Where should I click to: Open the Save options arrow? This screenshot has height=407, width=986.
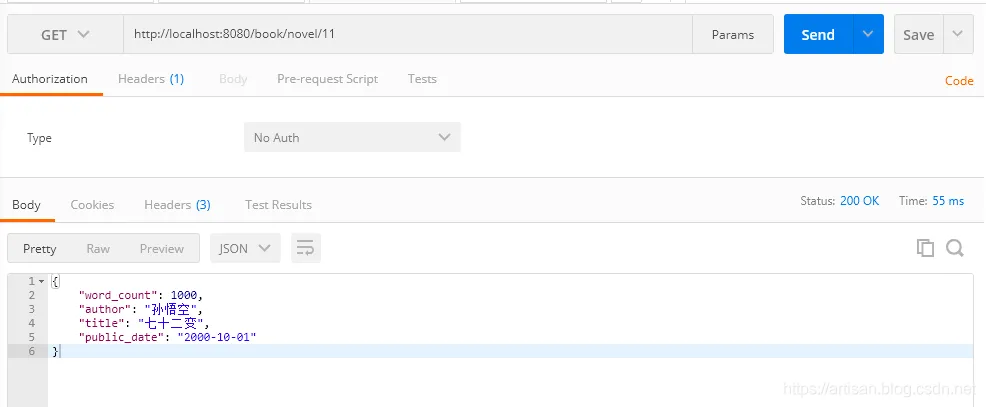(x=958, y=35)
